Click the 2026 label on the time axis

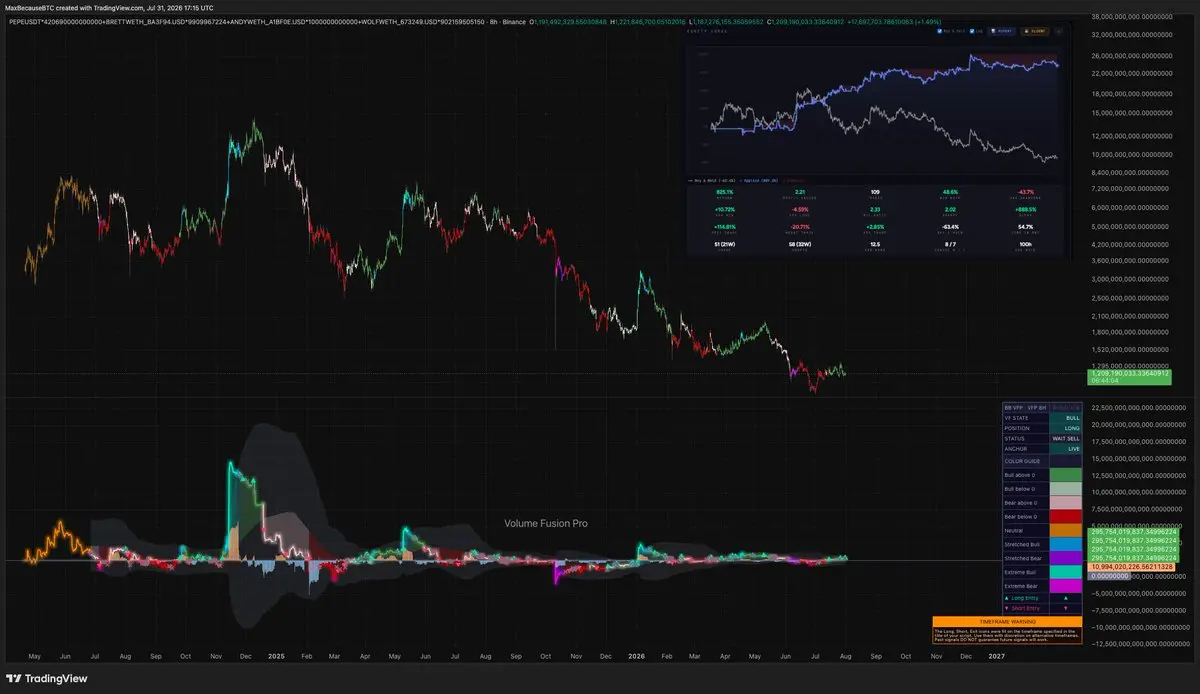(x=635, y=657)
